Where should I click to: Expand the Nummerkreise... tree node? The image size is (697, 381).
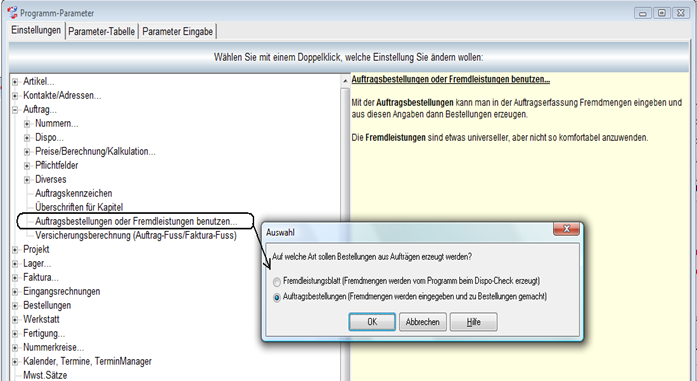click(15, 348)
